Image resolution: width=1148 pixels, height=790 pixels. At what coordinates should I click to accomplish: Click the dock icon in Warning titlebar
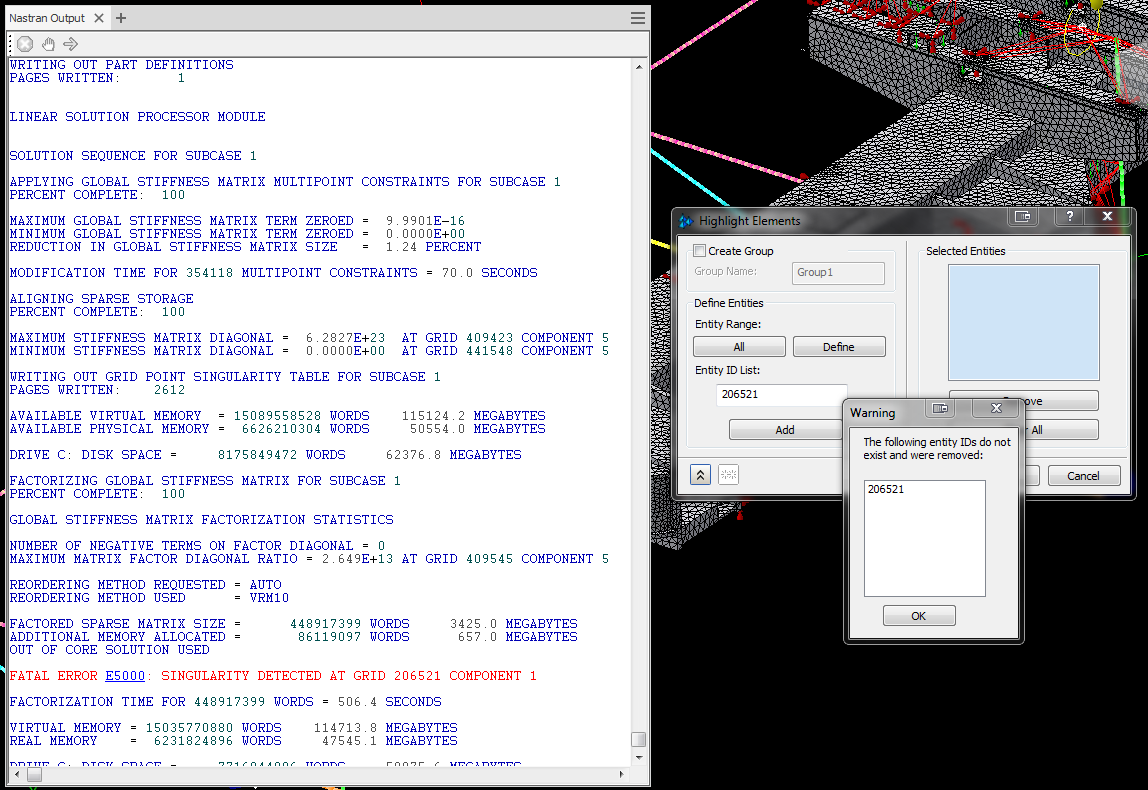tap(939, 408)
